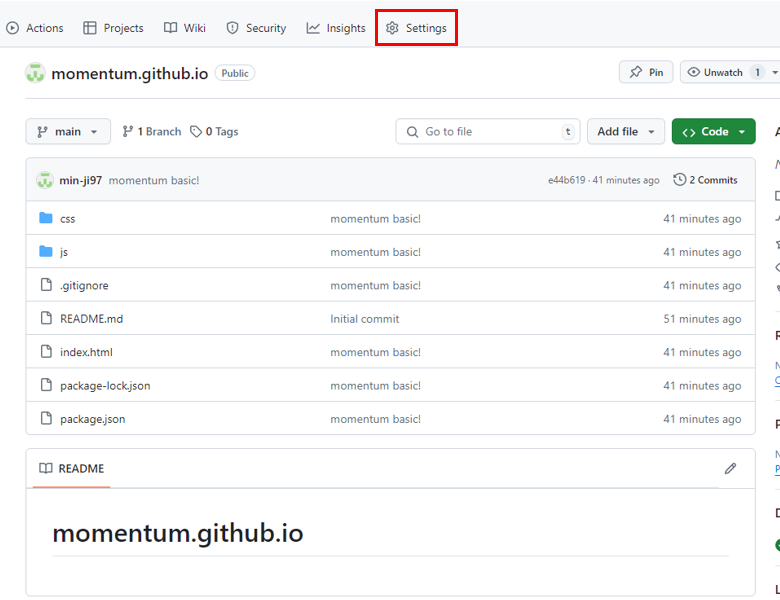Click the Public visibility badge
This screenshot has width=780, height=600.
click(x=235, y=73)
